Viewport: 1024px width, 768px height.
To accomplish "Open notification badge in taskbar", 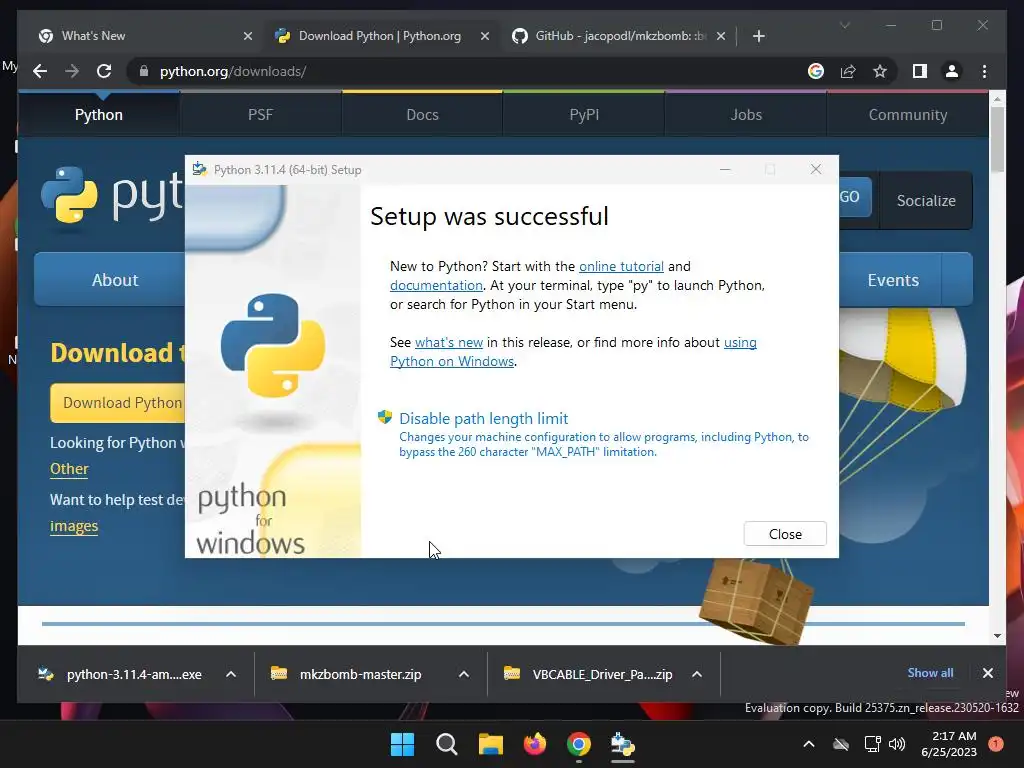I will coord(996,744).
